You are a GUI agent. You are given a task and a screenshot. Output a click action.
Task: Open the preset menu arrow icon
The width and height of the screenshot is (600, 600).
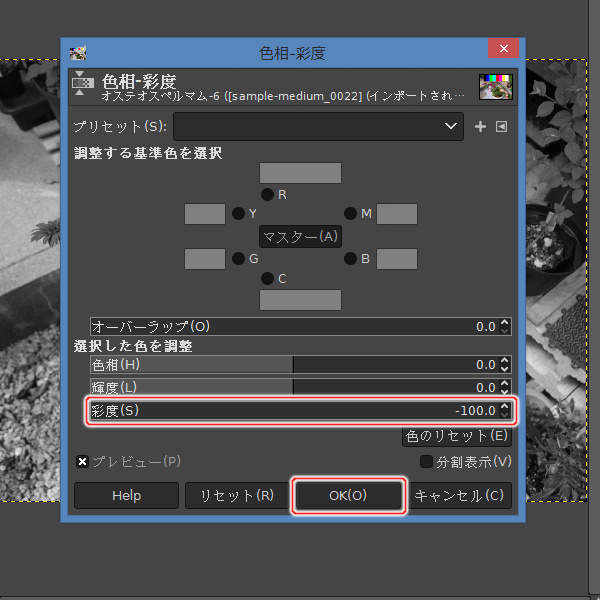point(501,126)
